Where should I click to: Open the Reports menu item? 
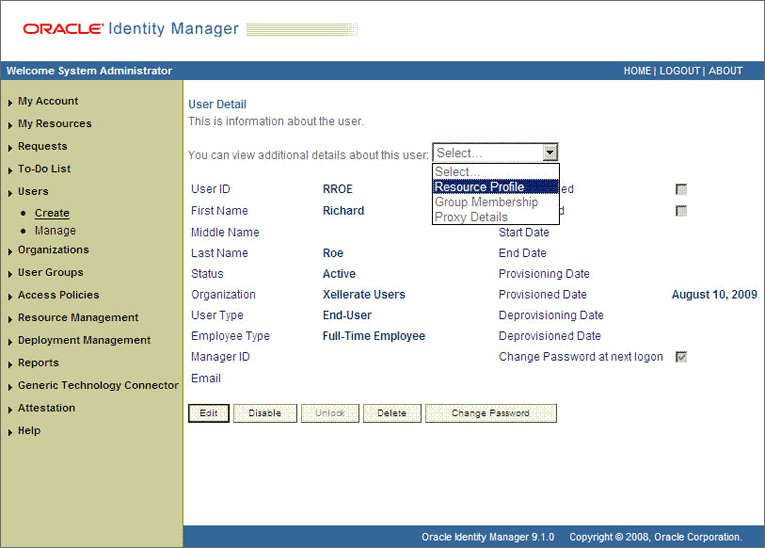[38, 363]
